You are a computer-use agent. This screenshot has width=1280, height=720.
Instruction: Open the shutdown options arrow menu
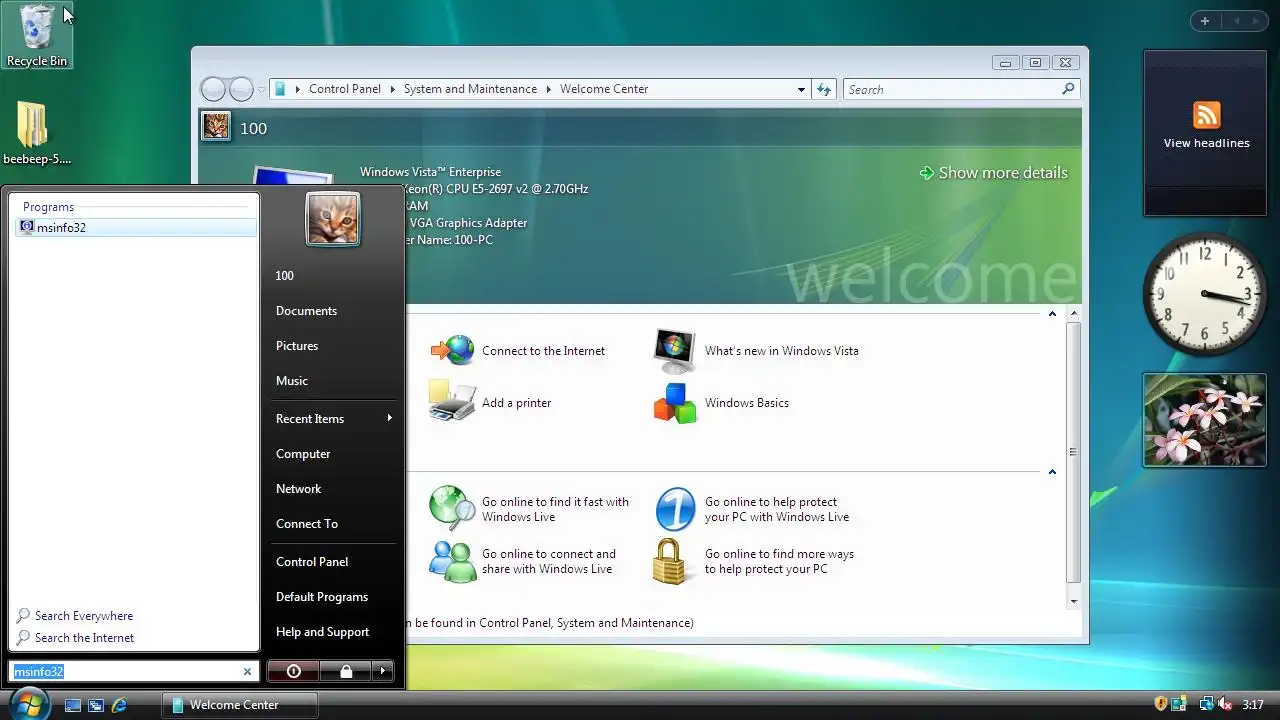383,671
